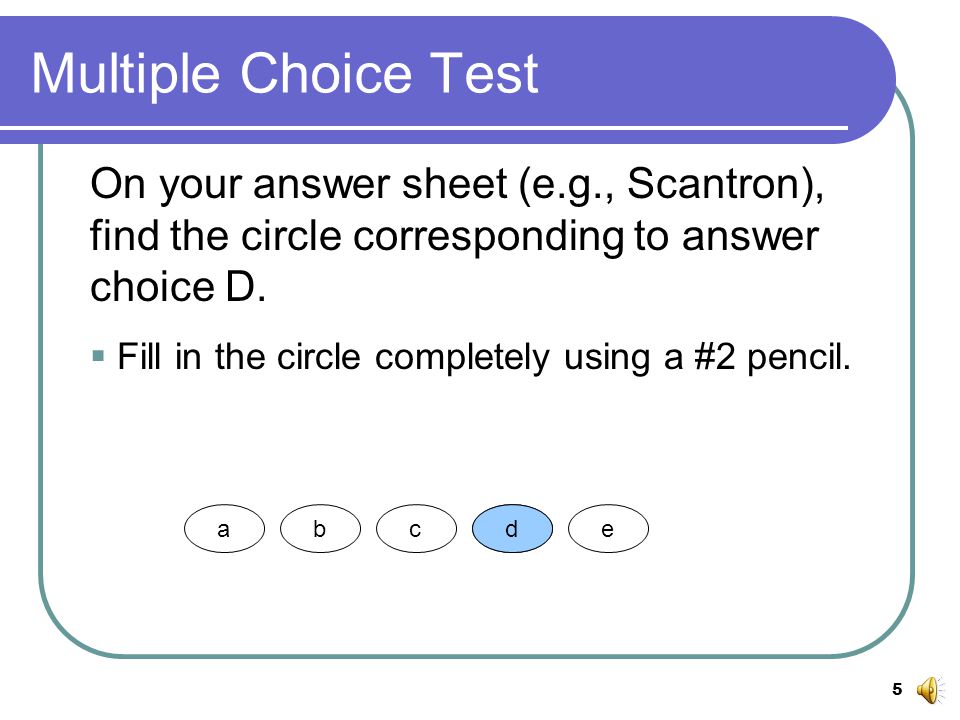Click the 'On your answer sheet' text
960x720 pixels.
coord(299,185)
